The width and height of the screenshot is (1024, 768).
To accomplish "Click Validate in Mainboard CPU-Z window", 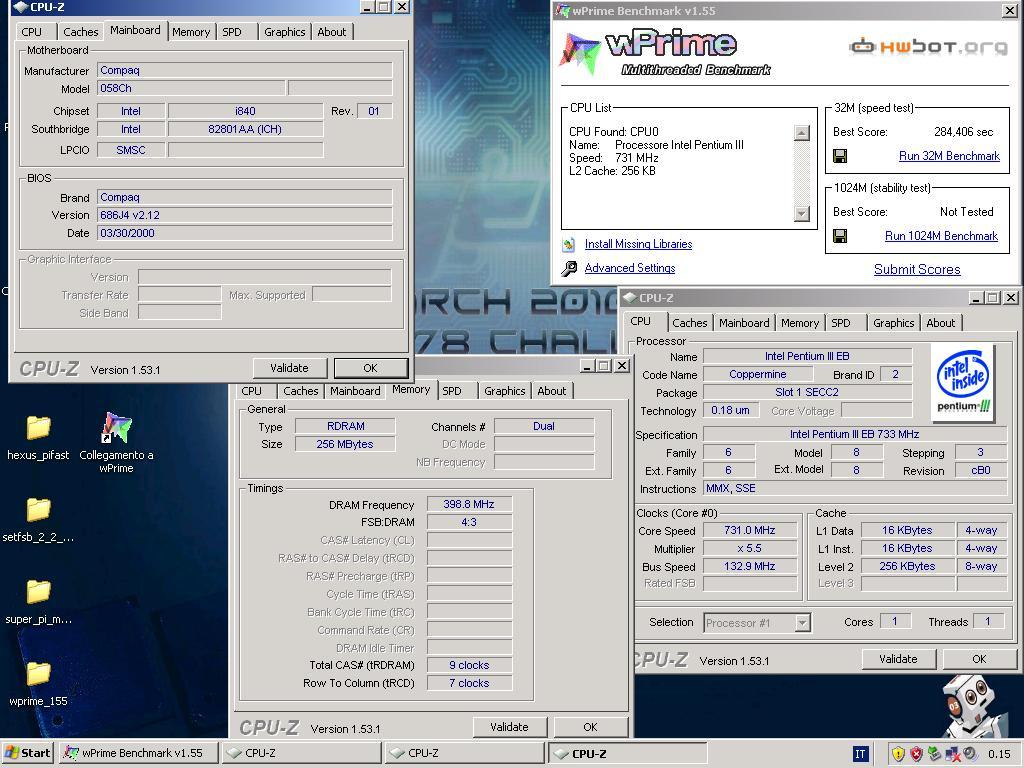I will tap(289, 368).
